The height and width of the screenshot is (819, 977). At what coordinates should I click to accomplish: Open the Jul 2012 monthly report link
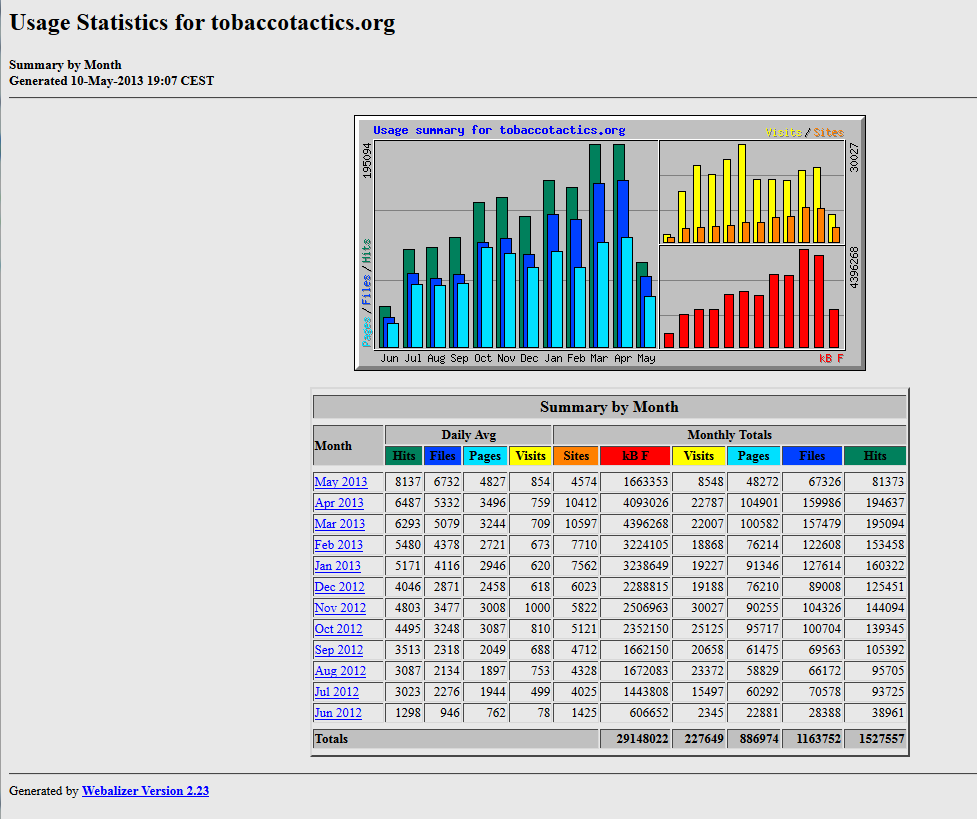pyautogui.click(x=336, y=692)
